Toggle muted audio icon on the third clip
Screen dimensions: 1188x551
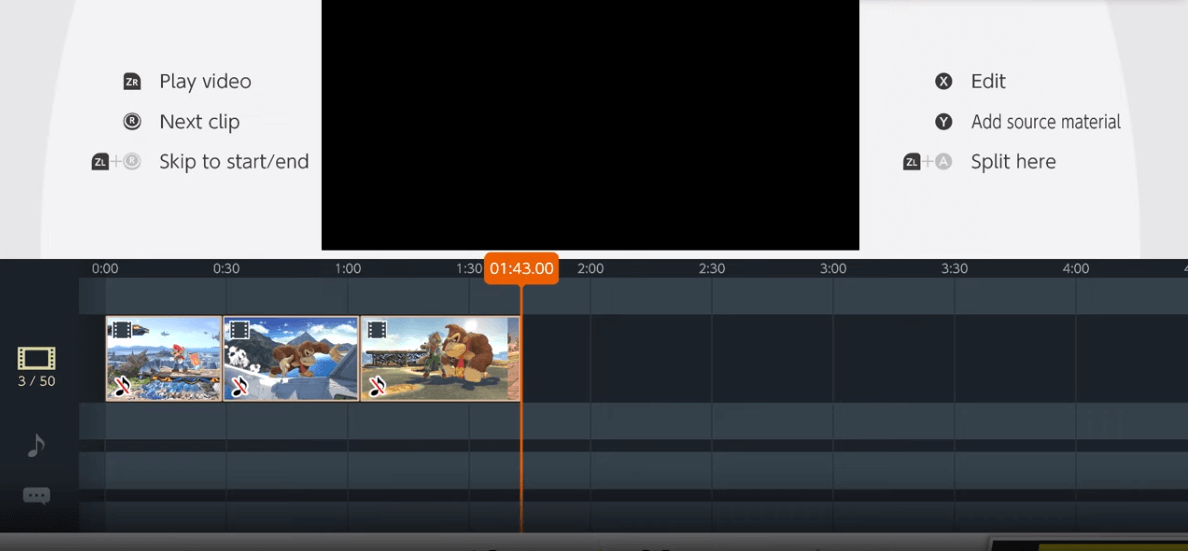coord(377,386)
